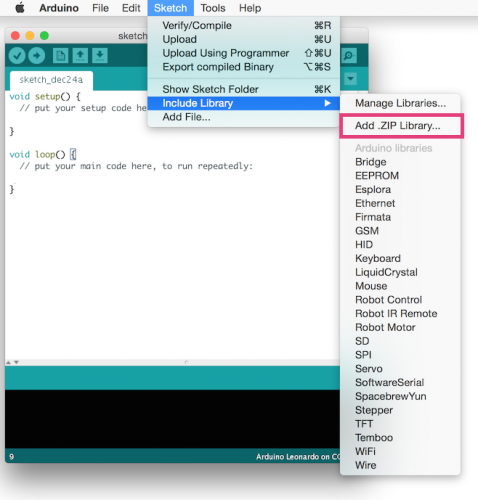Include the SpacebrewYun library
The height and width of the screenshot is (500, 478).
coord(400,396)
